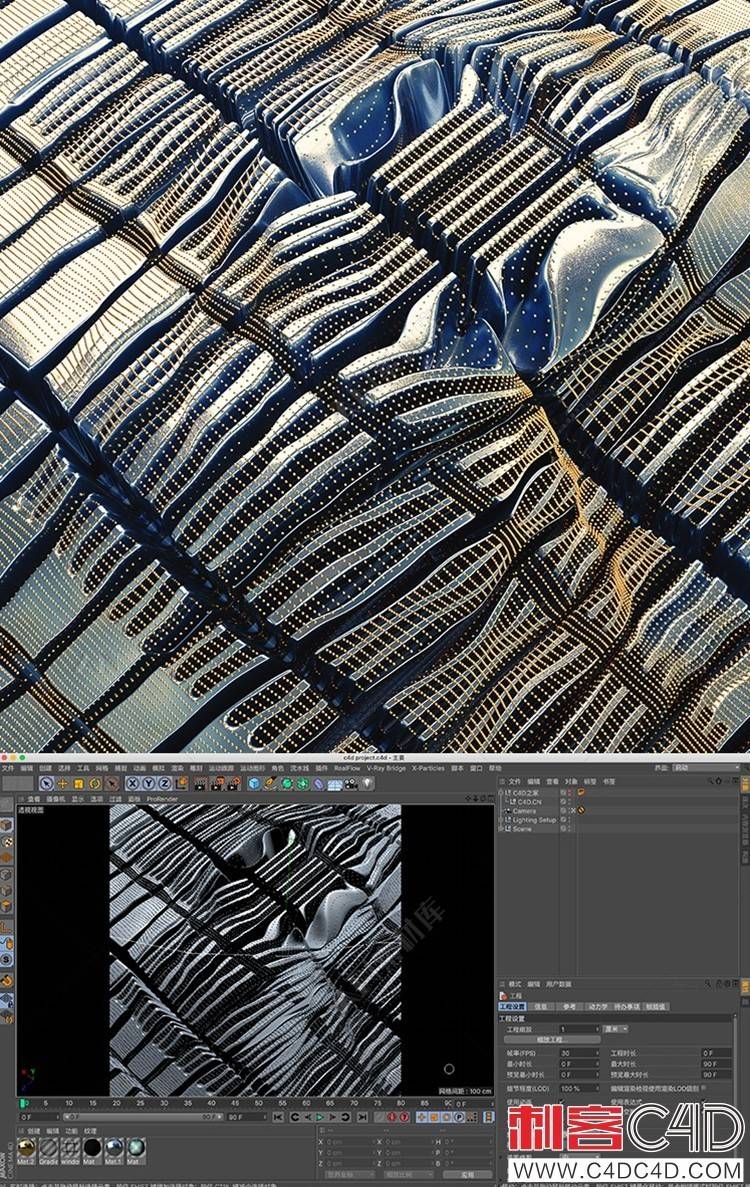This screenshot has height=1187, width=750.
Task: Open the 渲染 menu in main menu bar
Action: pos(177,768)
